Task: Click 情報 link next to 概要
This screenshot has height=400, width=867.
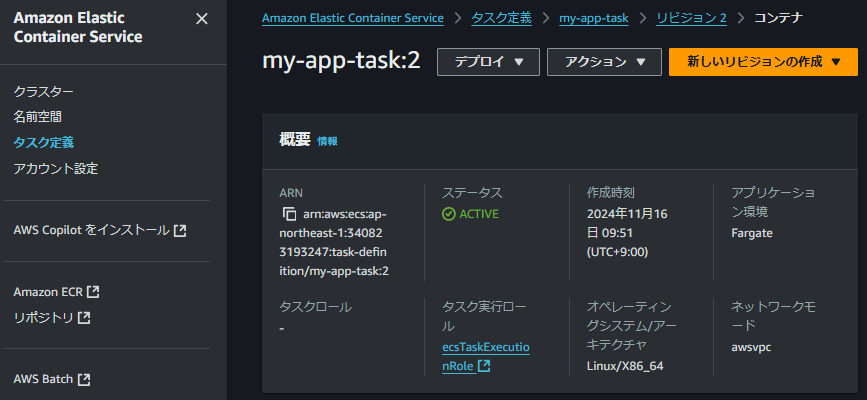Action: [x=327, y=142]
